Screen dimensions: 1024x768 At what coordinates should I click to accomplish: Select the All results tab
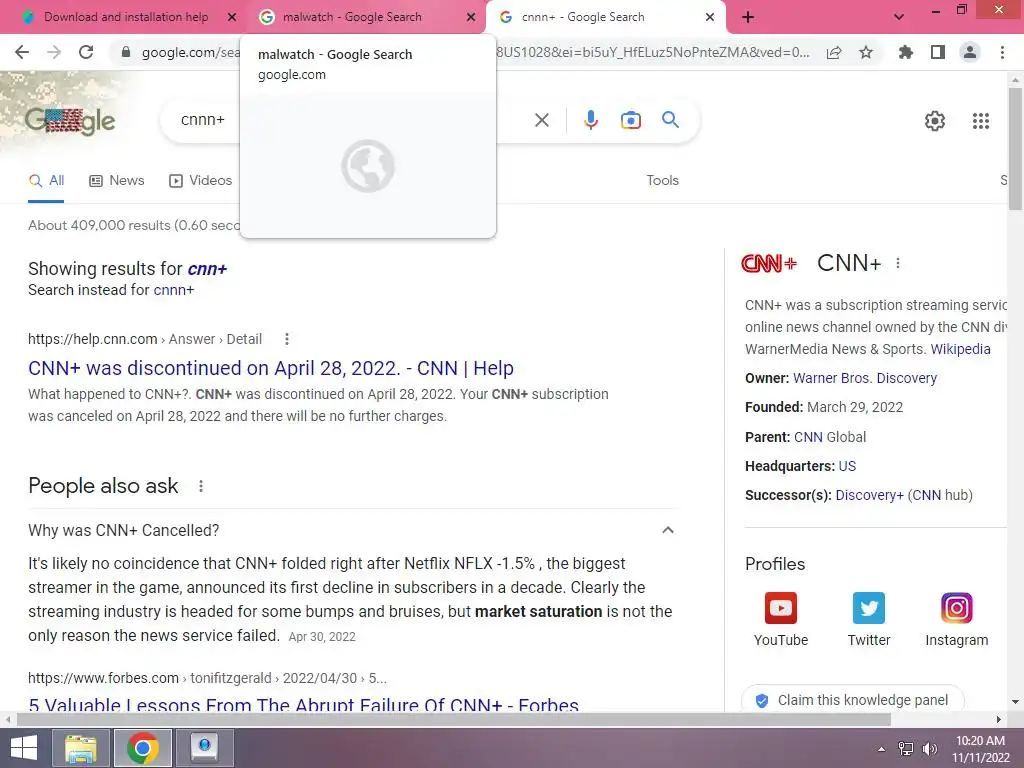[46, 181]
